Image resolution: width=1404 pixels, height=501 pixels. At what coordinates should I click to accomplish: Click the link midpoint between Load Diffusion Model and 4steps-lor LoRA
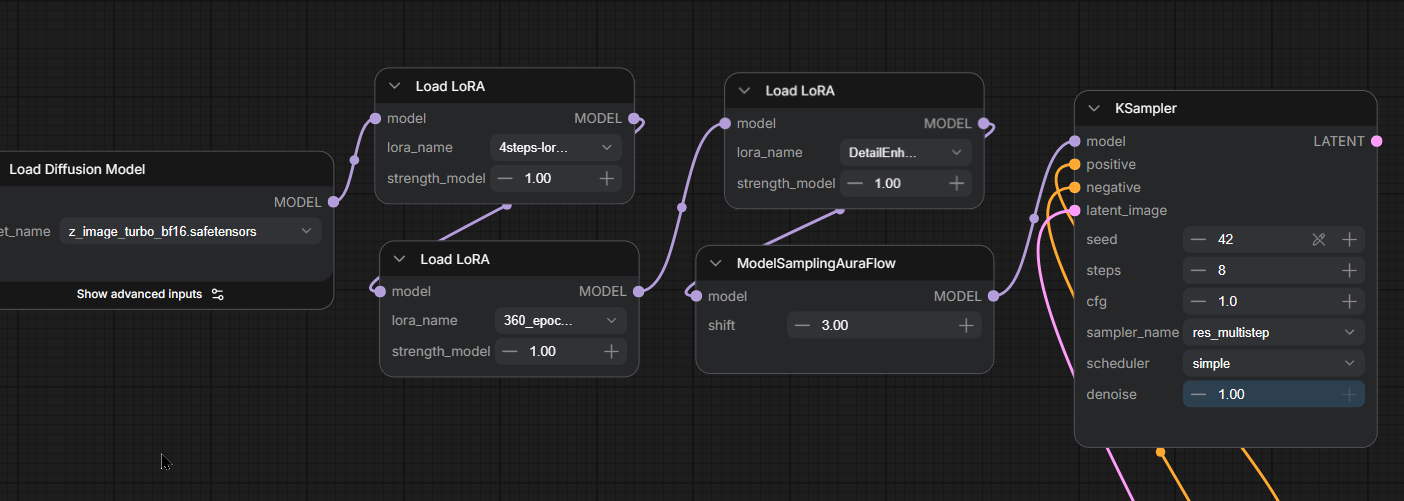click(354, 159)
